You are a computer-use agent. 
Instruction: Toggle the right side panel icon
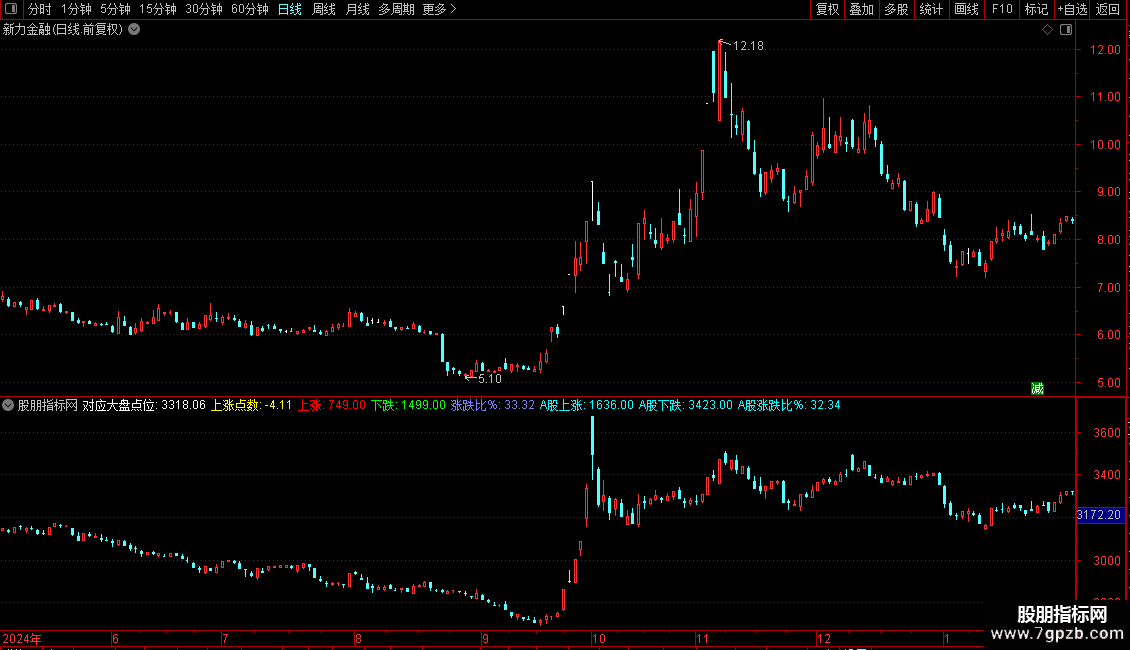(x=1066, y=30)
